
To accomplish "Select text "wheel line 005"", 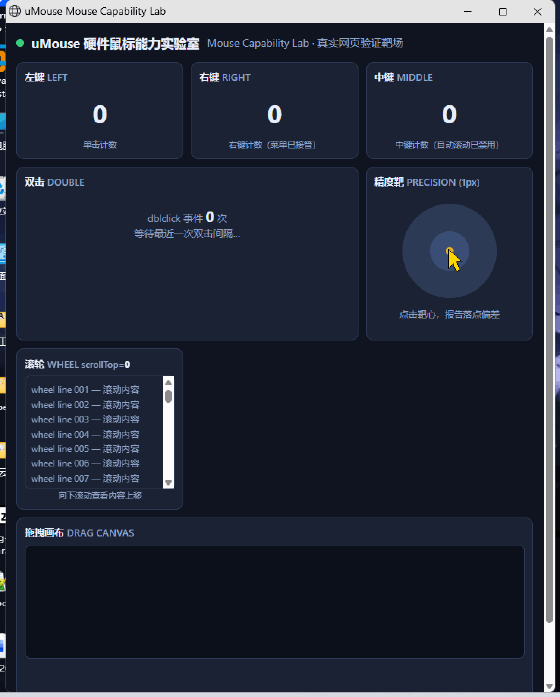I will (60, 449).
